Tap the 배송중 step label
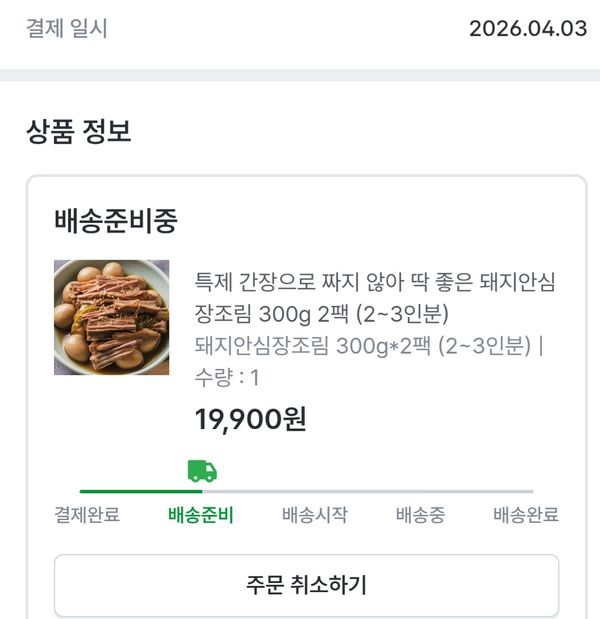 tap(420, 516)
